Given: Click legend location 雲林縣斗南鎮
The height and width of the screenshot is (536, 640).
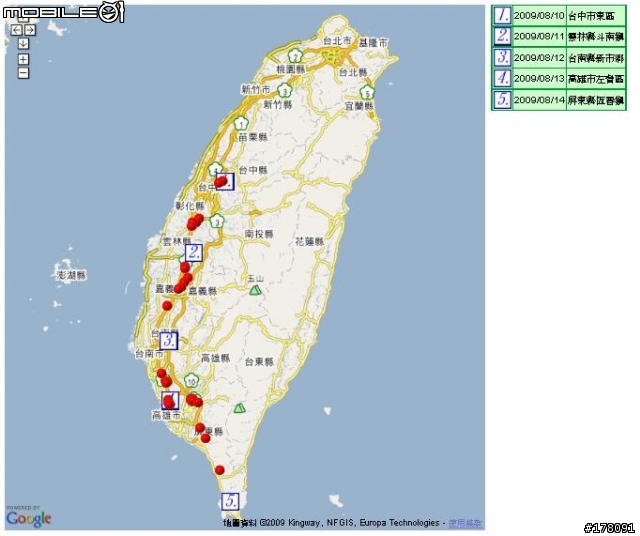Looking at the screenshot, I should pyautogui.click(x=596, y=37).
